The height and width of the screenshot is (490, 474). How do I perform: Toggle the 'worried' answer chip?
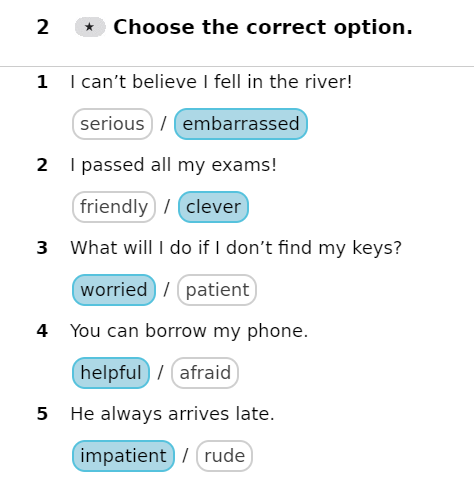point(114,290)
